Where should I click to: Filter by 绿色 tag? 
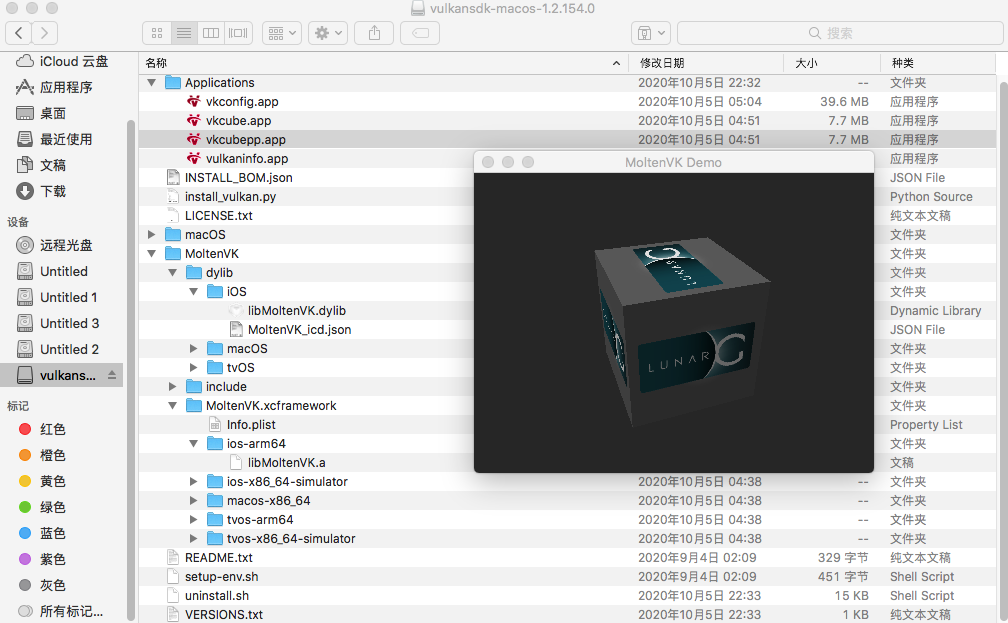pyautogui.click(x=42, y=507)
